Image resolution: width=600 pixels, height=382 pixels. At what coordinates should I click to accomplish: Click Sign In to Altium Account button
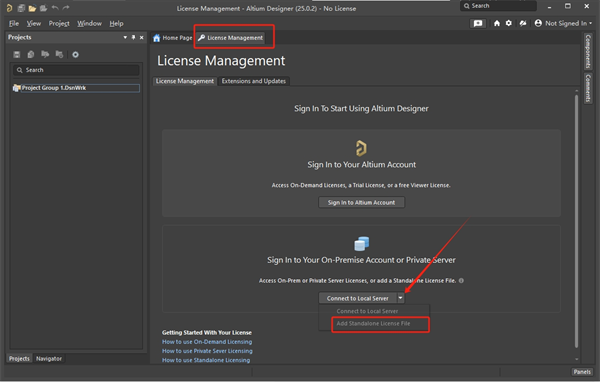pos(361,202)
